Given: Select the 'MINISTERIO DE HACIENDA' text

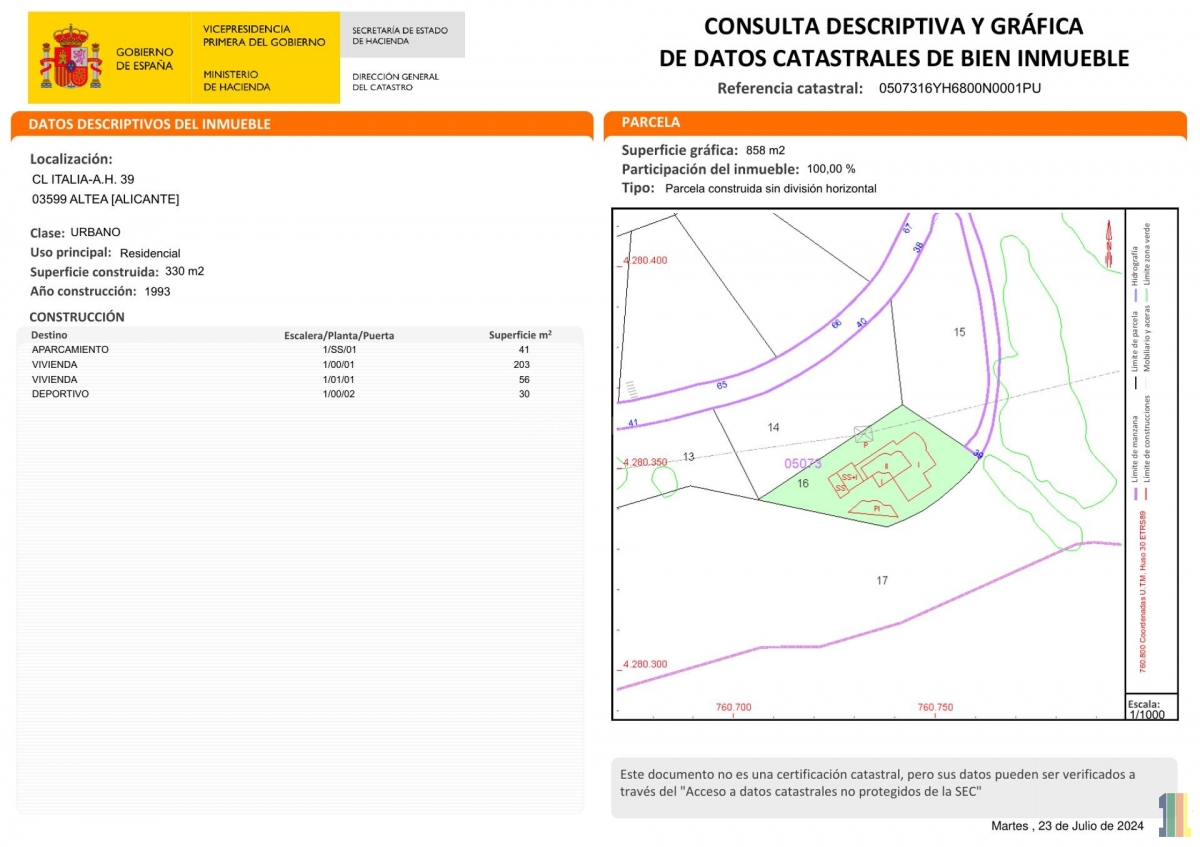Looking at the screenshot, I should 237,81.
